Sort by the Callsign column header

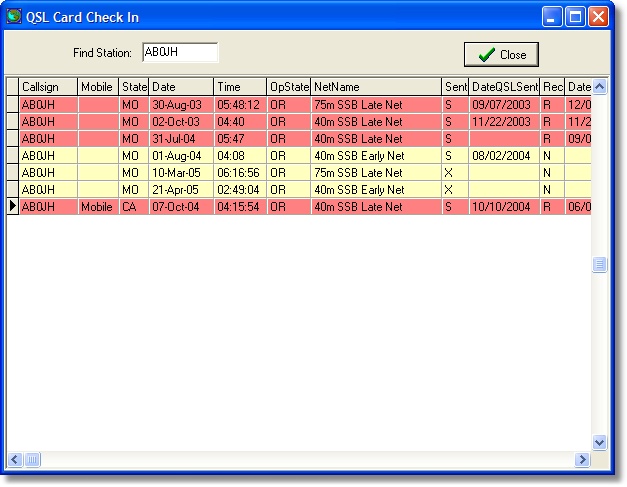coord(48,87)
